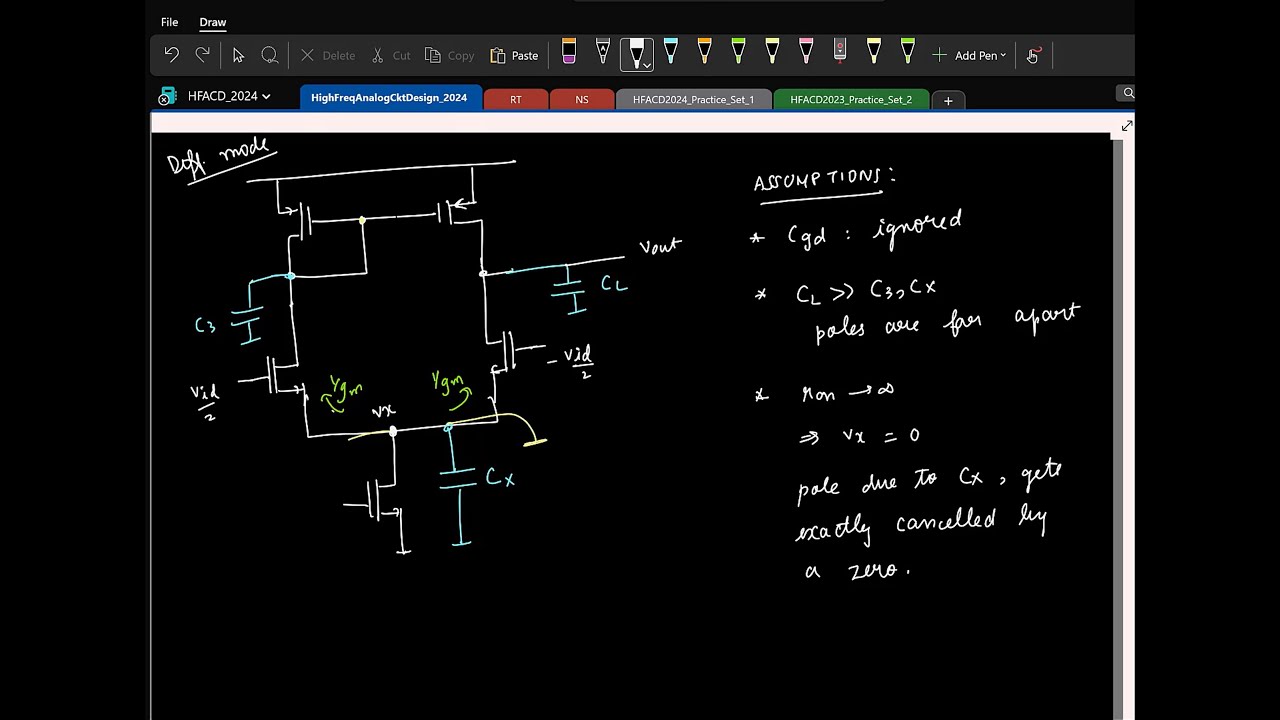
Task: Switch to the RT section tab
Action: click(516, 99)
